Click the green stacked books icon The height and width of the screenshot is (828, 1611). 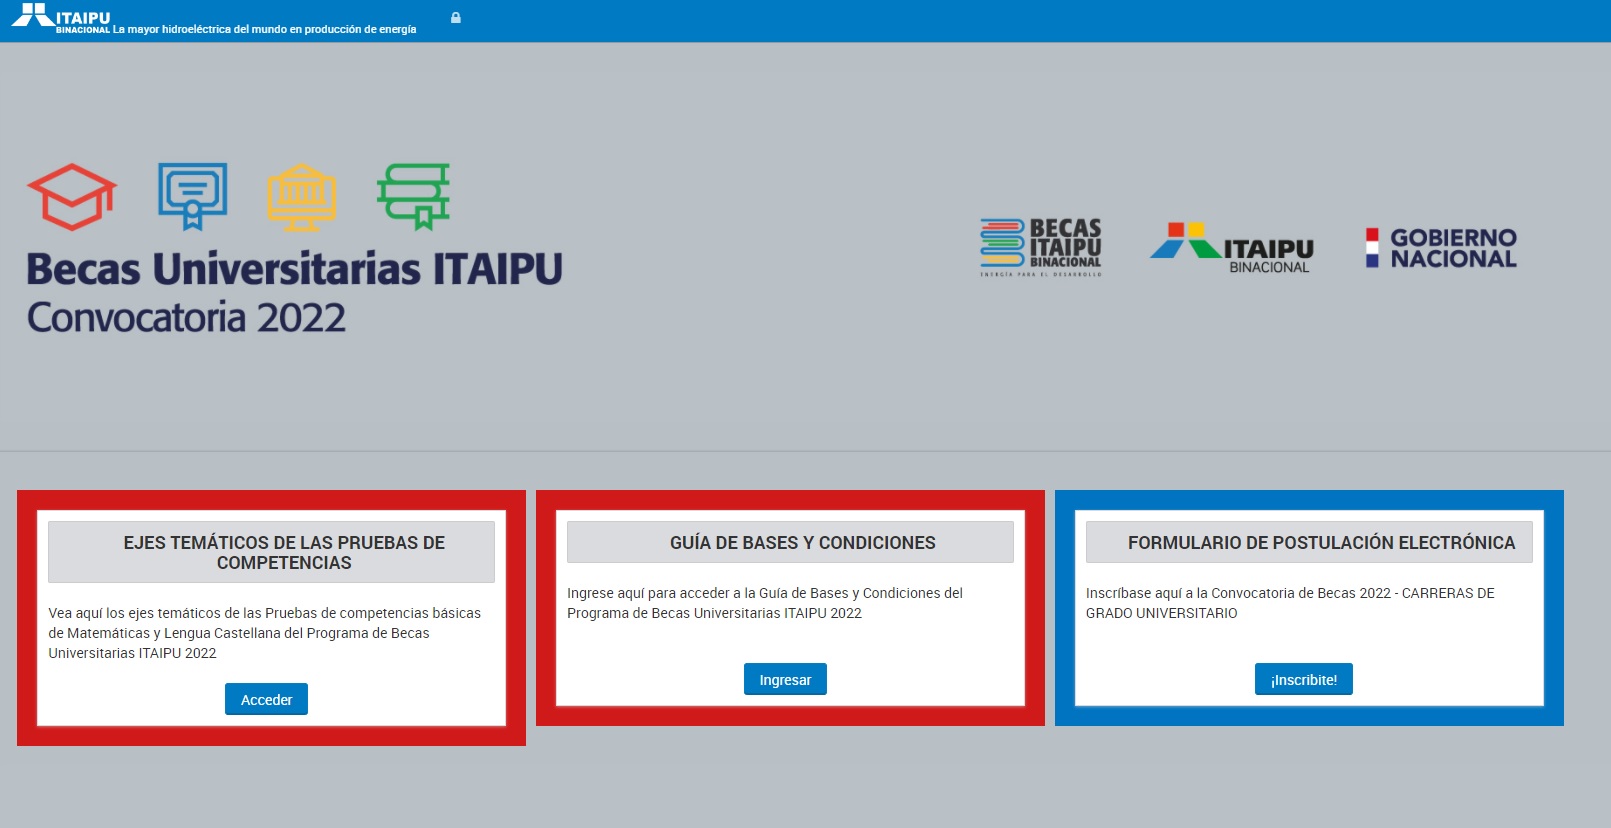pyautogui.click(x=414, y=196)
